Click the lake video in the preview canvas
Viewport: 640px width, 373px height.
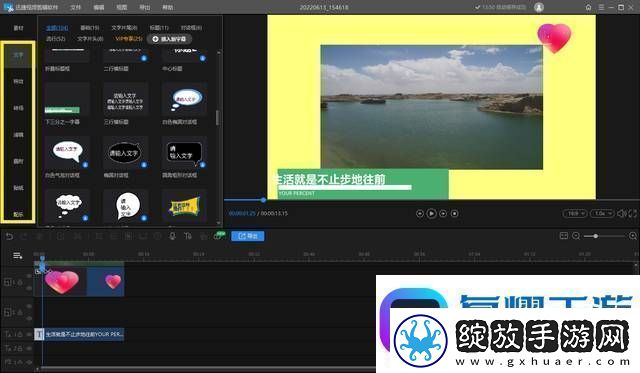pos(431,107)
